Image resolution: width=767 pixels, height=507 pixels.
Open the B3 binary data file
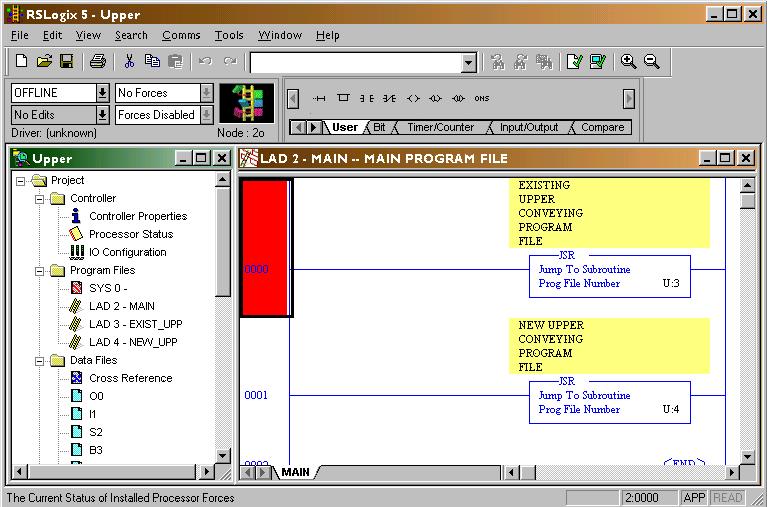pyautogui.click(x=96, y=450)
